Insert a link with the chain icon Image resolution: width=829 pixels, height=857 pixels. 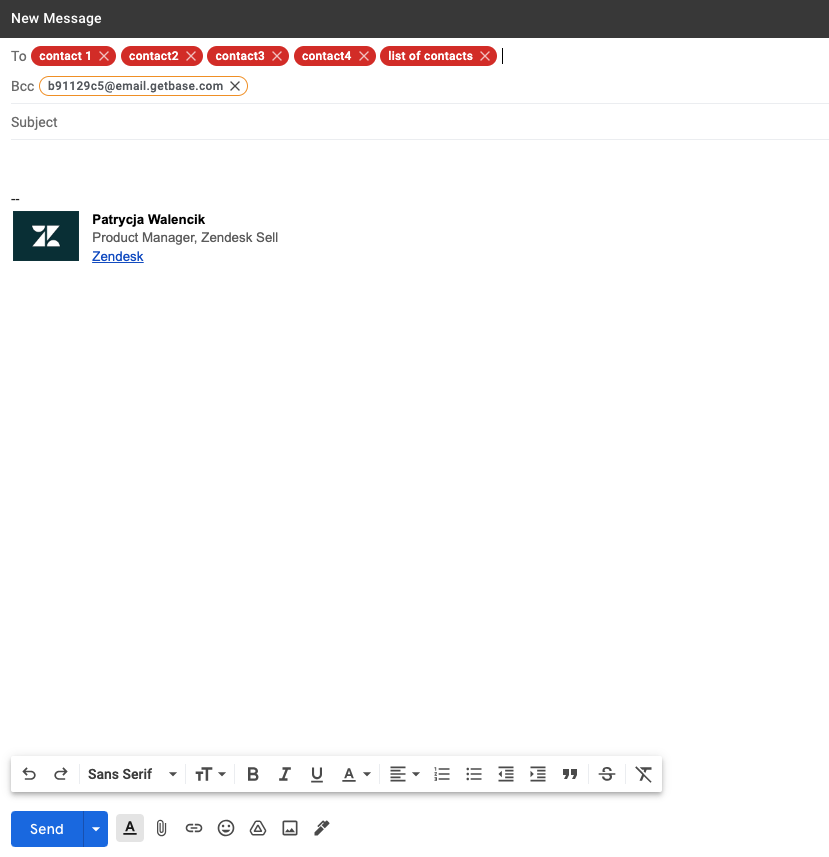(x=194, y=828)
